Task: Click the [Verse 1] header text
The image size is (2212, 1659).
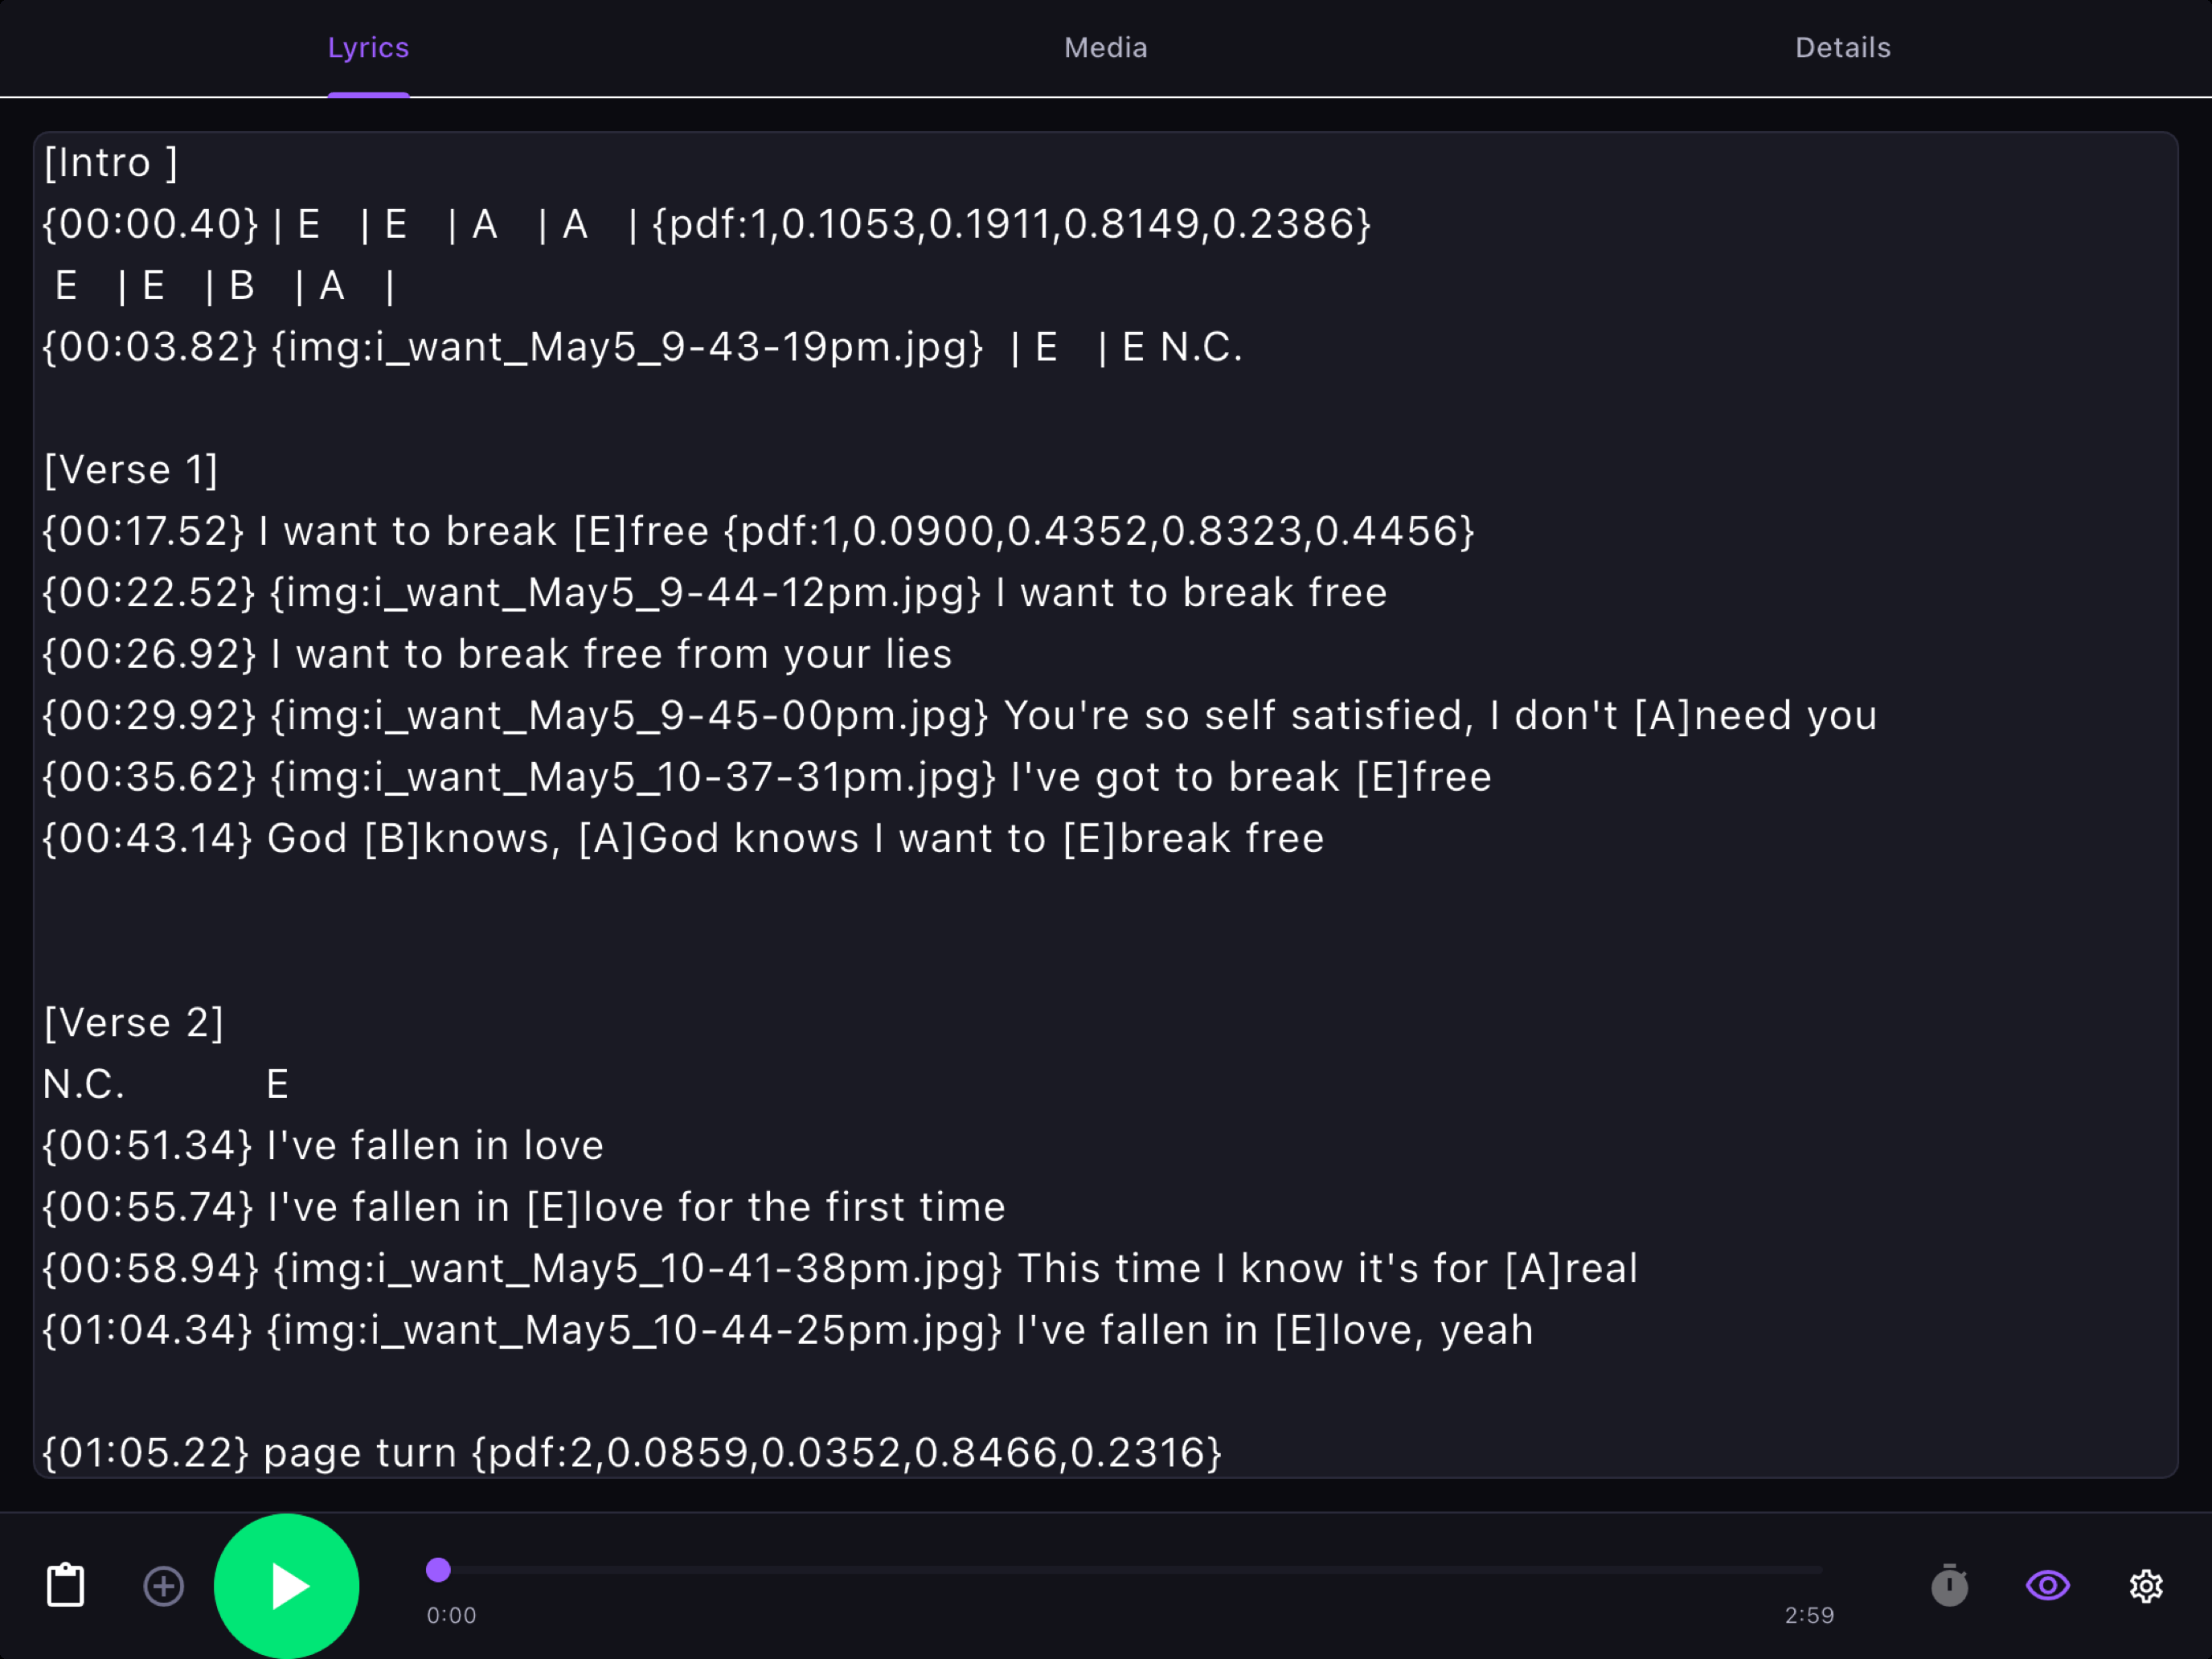Action: point(131,470)
